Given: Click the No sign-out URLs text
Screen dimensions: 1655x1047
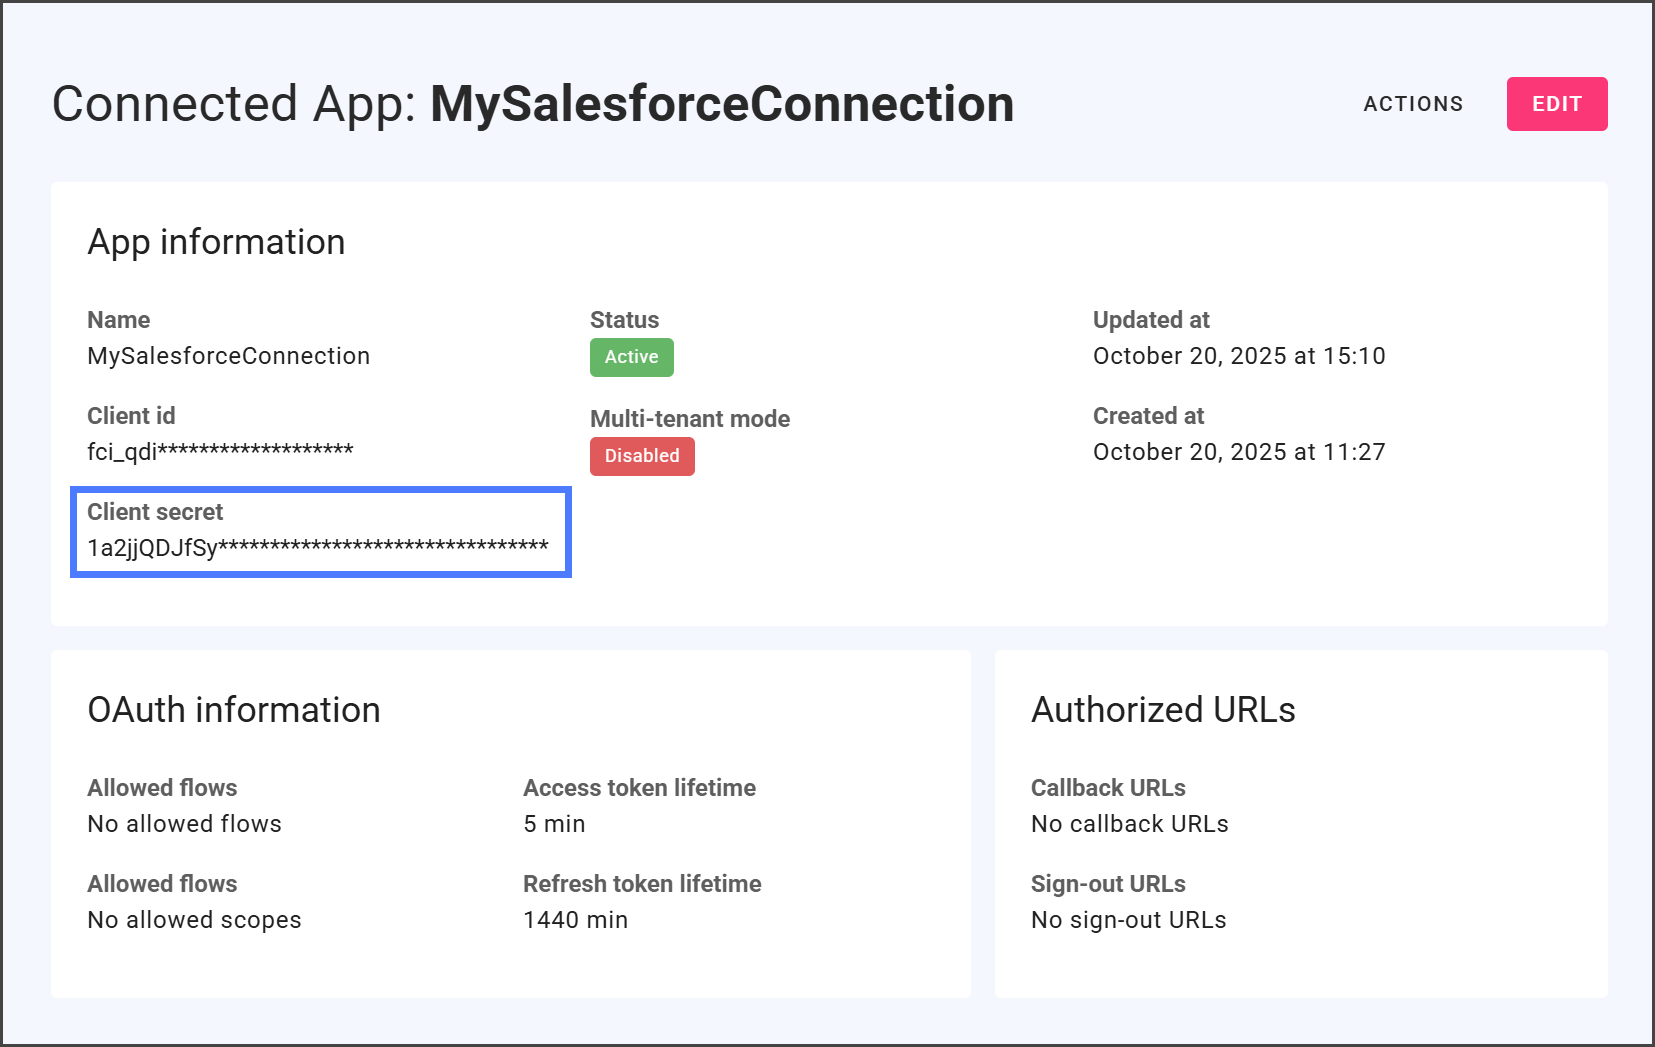Looking at the screenshot, I should 1128,920.
